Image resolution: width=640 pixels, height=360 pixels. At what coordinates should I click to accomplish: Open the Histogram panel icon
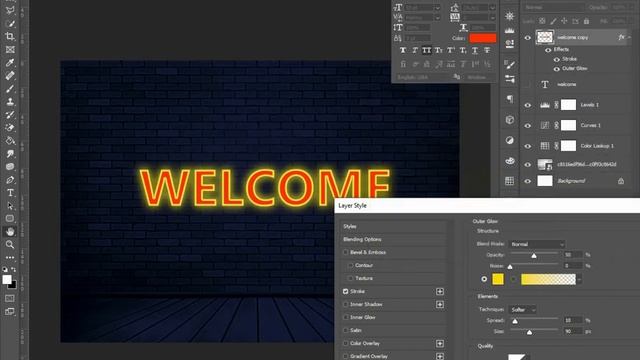coord(509,31)
